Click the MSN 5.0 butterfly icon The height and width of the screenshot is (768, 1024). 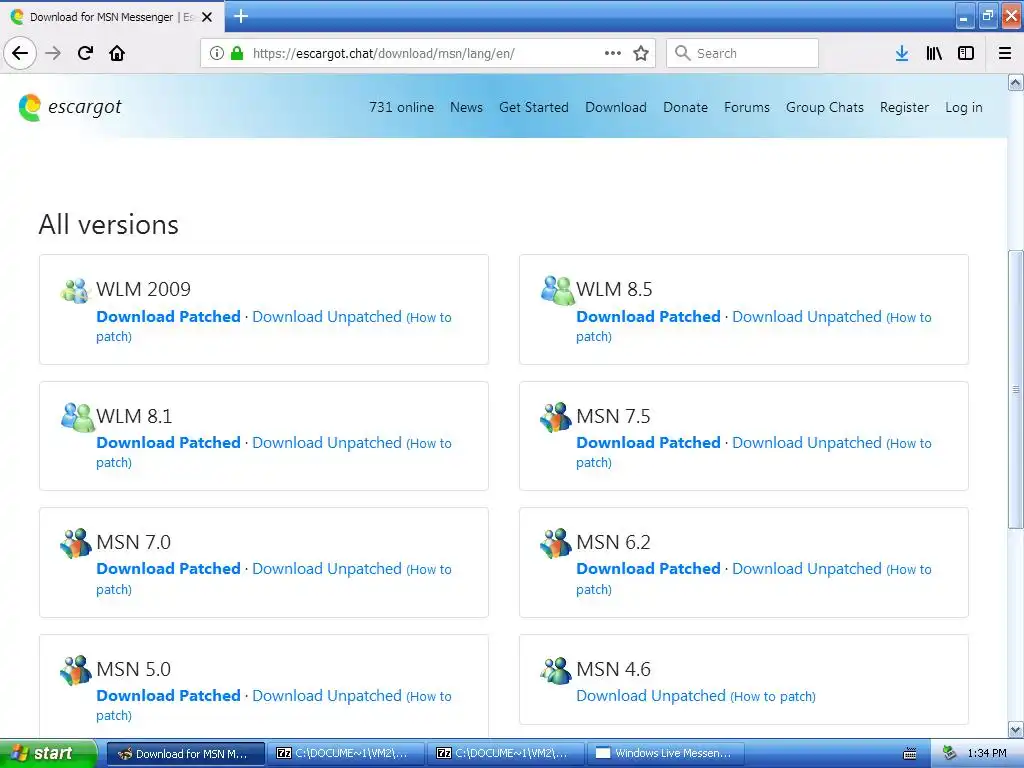coord(76,670)
